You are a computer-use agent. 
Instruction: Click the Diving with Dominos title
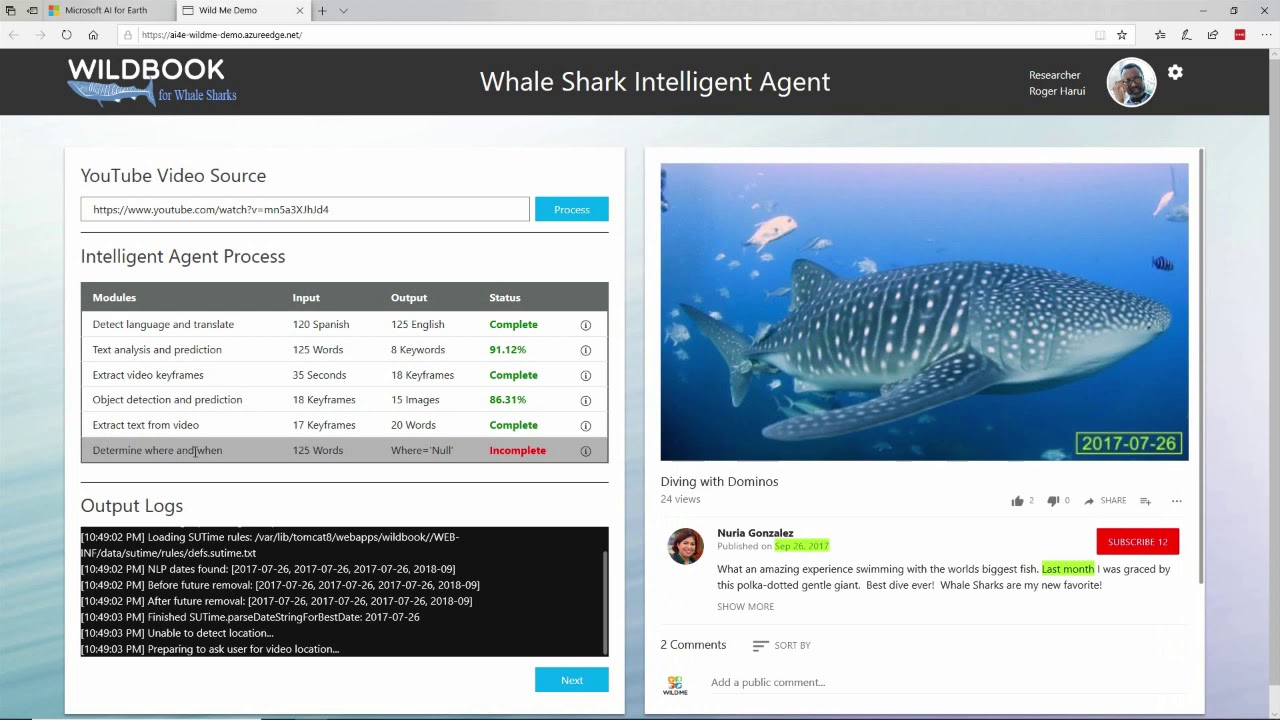tap(719, 482)
